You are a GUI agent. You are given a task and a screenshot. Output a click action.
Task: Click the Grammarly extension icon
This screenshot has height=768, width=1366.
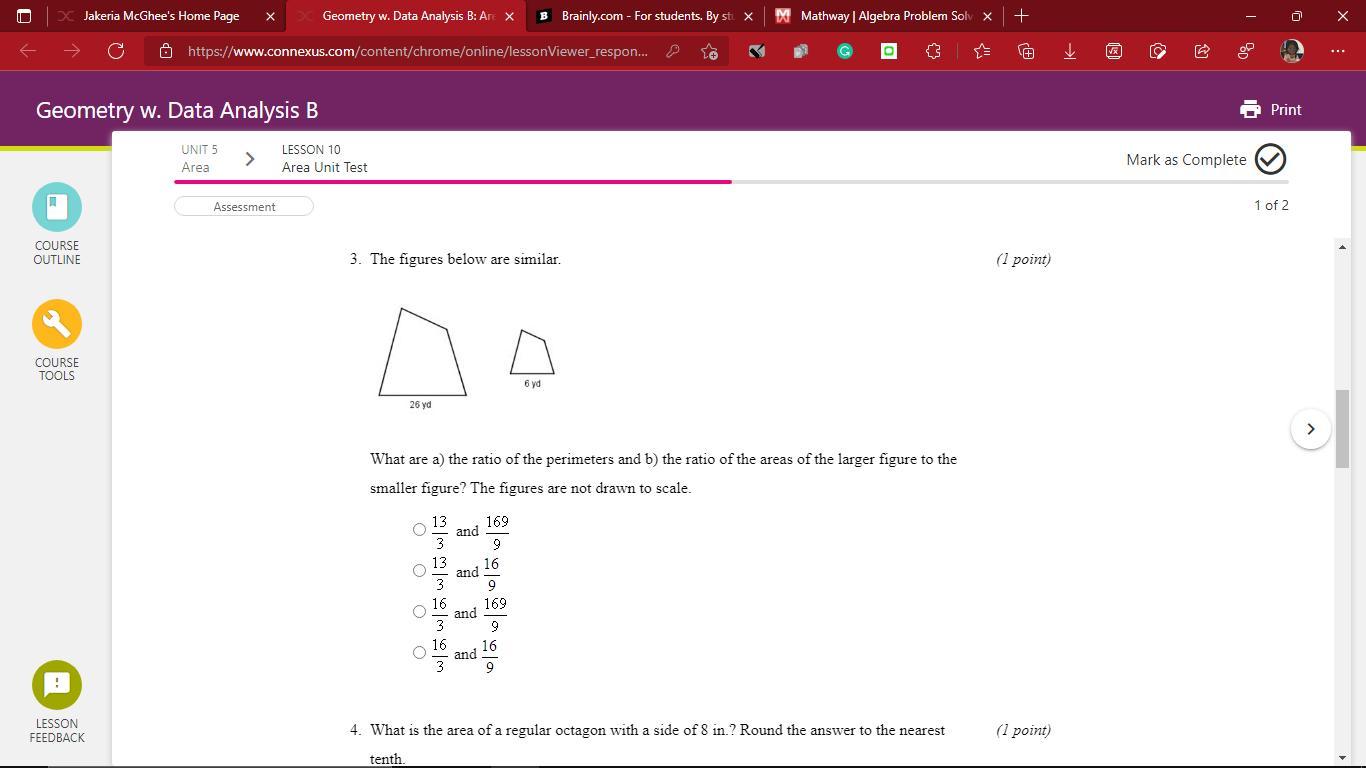tap(845, 51)
